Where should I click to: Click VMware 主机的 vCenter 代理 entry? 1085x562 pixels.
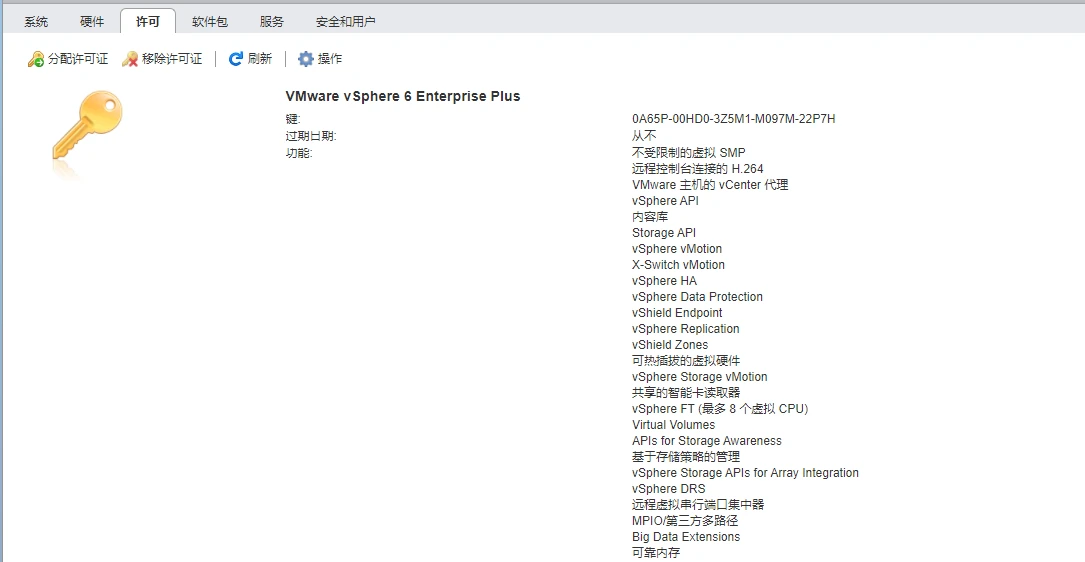pyautogui.click(x=710, y=185)
